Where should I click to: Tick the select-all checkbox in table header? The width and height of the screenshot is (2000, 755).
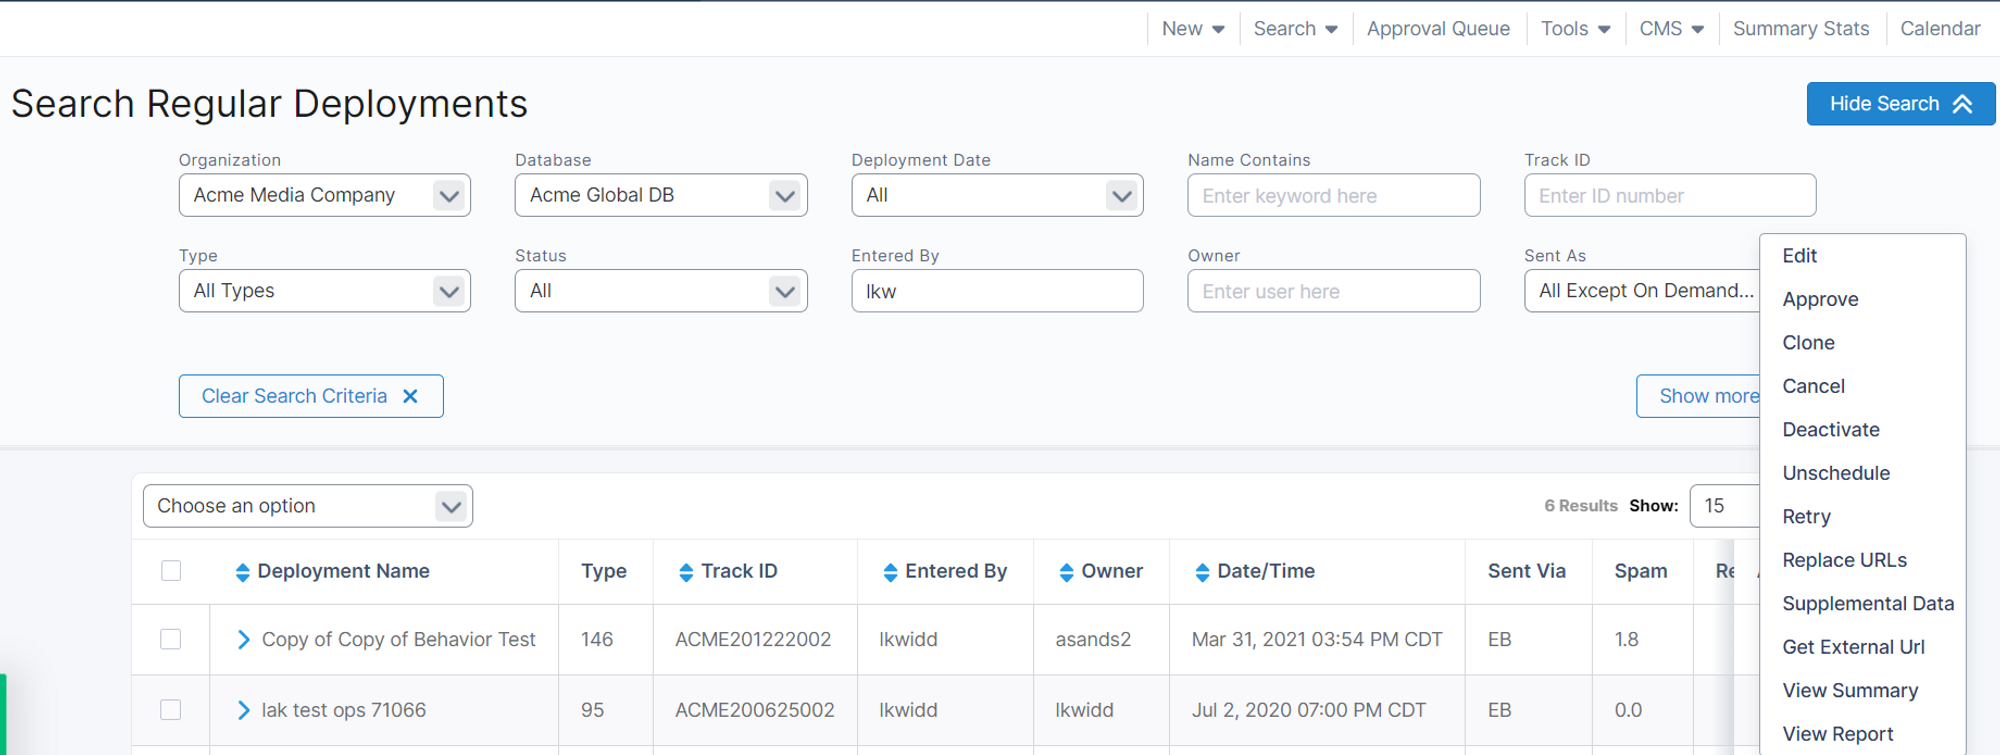[x=171, y=571]
